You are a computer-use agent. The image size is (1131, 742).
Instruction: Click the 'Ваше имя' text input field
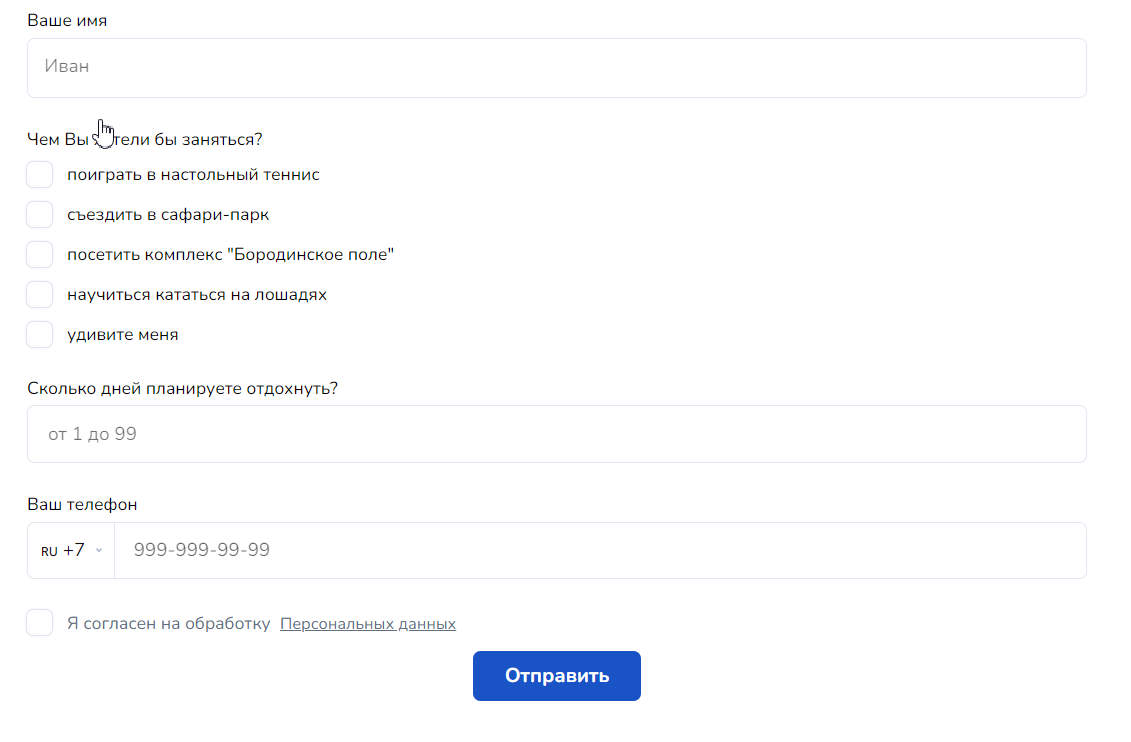pos(556,68)
